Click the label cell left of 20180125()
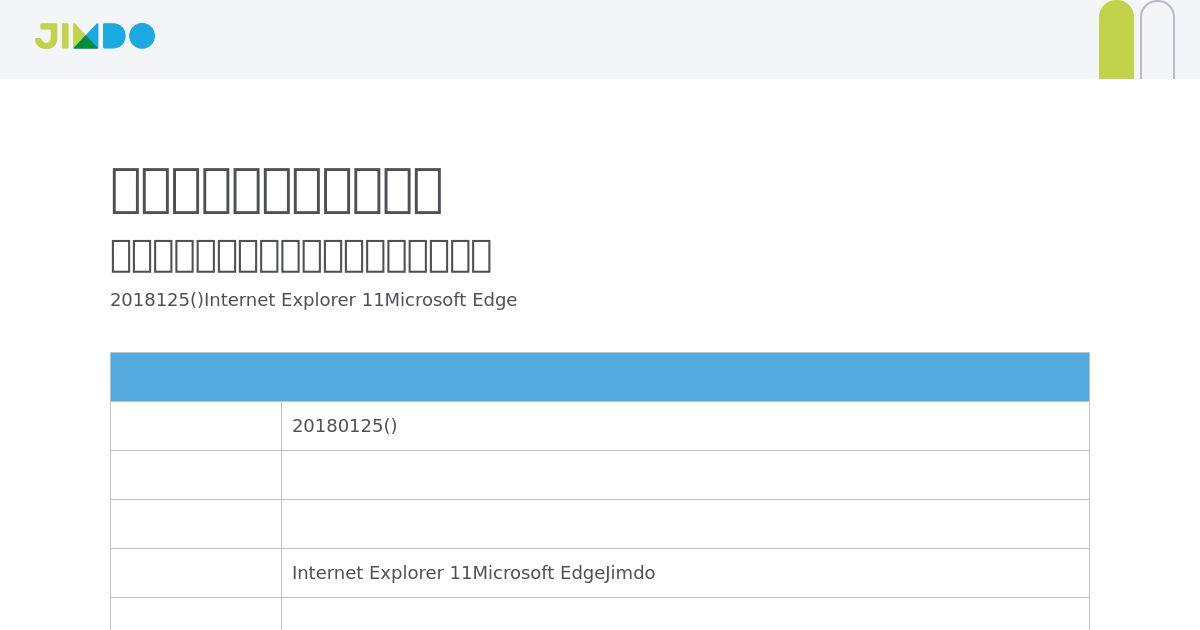1200x630 pixels. coord(196,426)
